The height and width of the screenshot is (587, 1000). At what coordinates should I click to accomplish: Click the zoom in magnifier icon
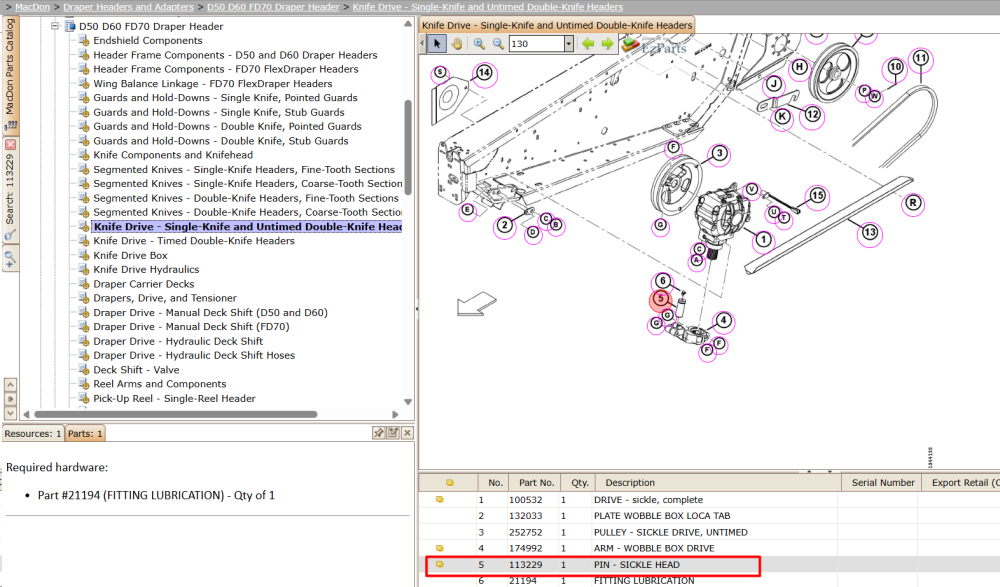479,43
